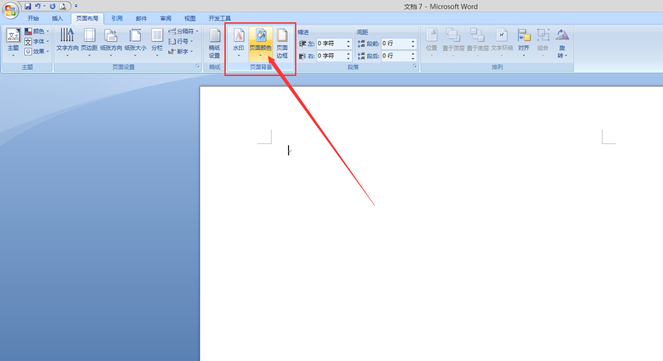Open theme 颜色 (Colors) dropdown

tap(36, 31)
